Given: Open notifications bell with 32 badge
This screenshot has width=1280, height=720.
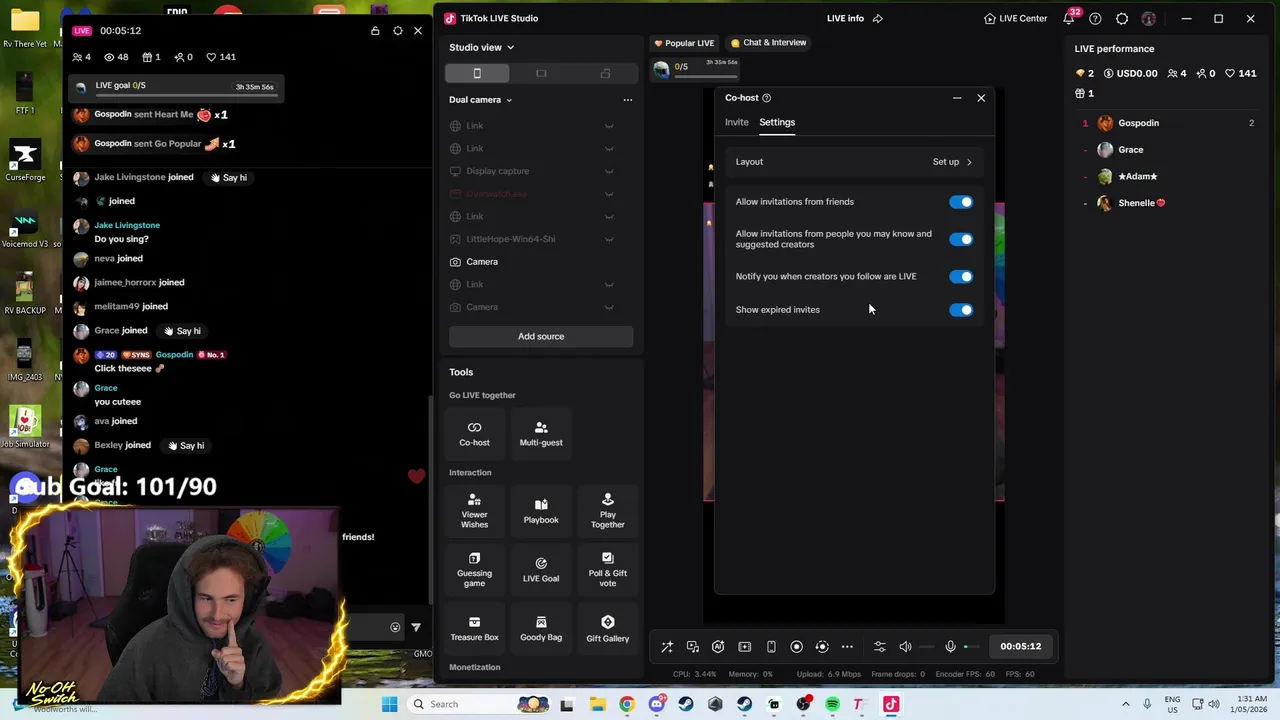Looking at the screenshot, I should pos(1071,17).
